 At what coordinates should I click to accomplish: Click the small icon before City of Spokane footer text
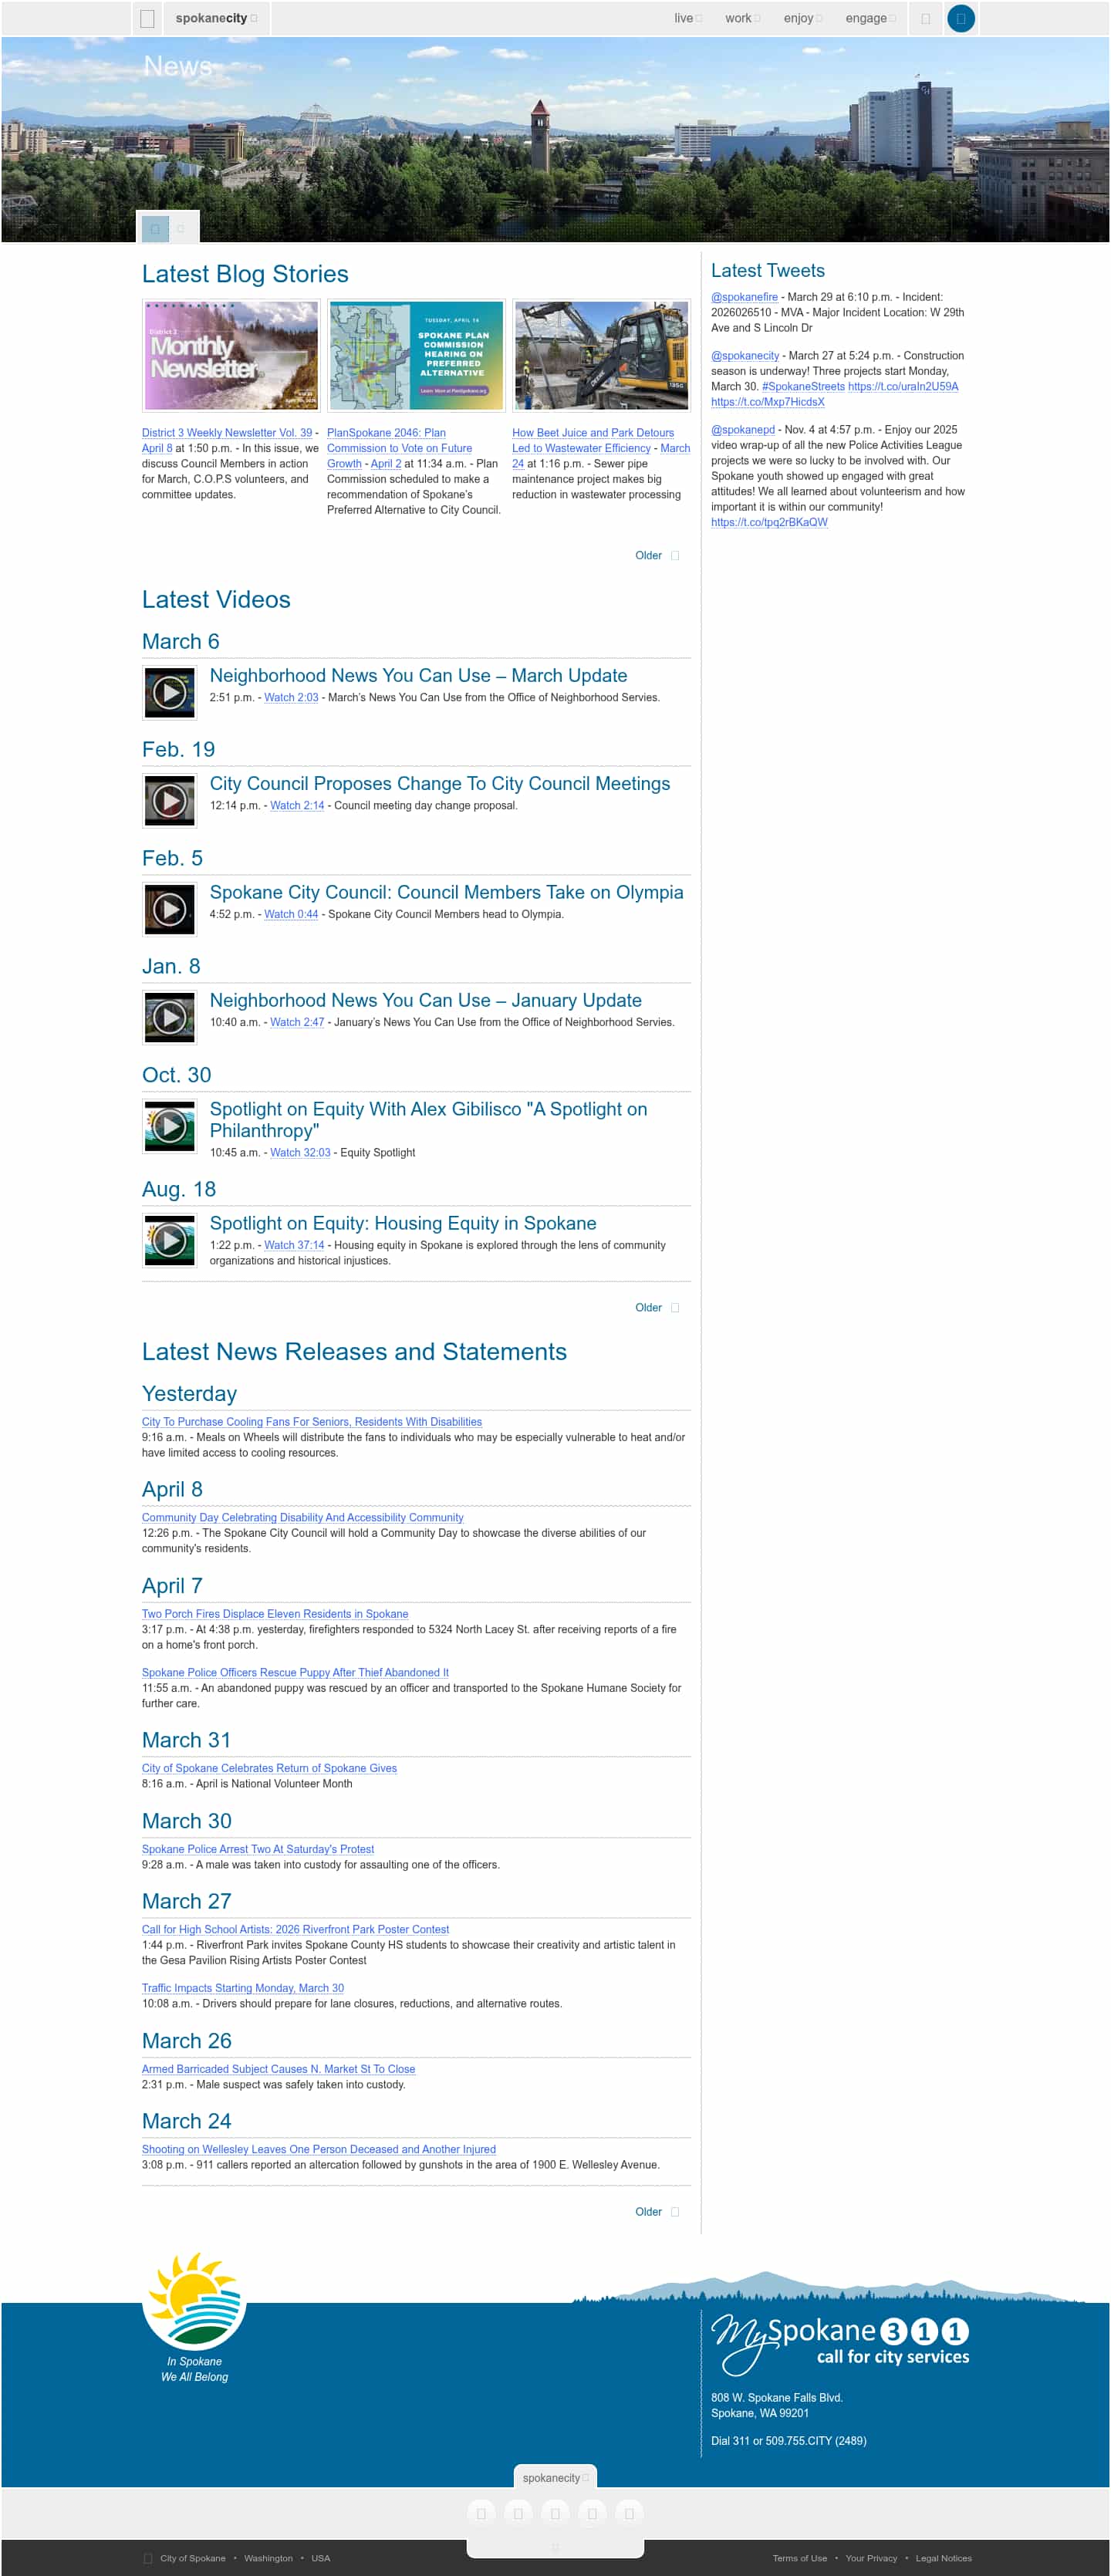pyautogui.click(x=148, y=2558)
